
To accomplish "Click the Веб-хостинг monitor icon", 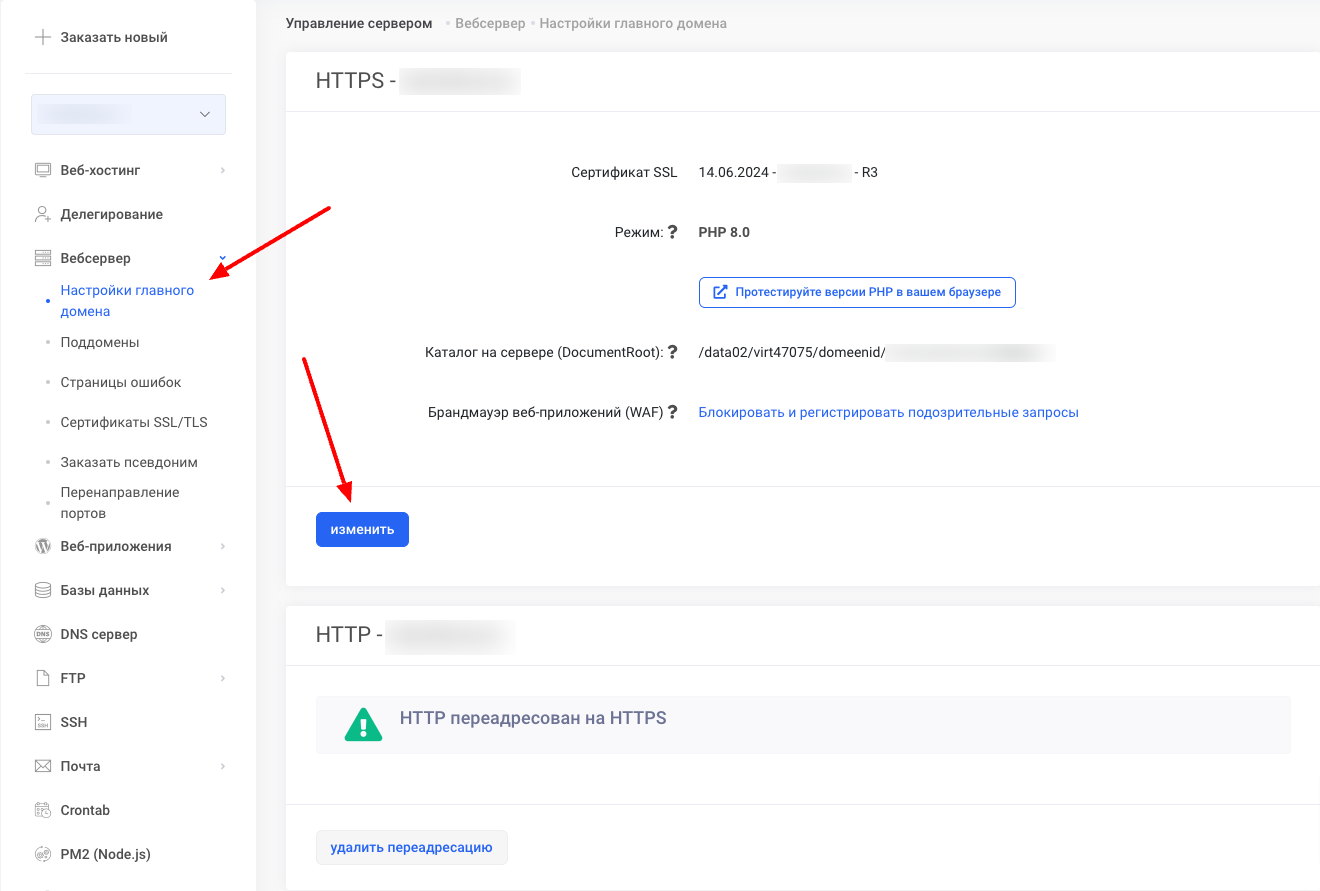I will click(x=43, y=170).
